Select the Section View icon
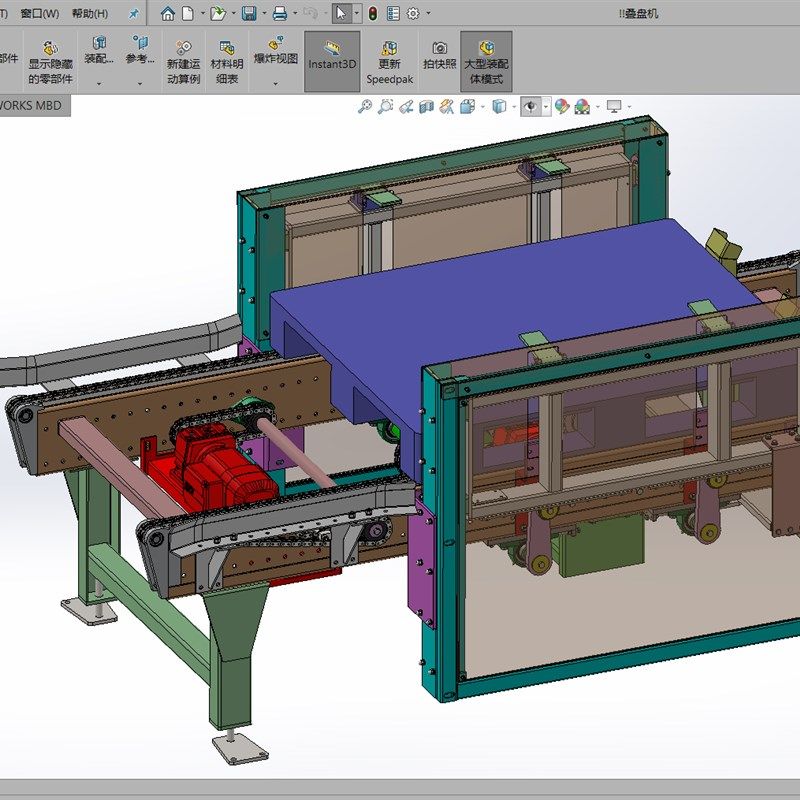 tap(427, 106)
